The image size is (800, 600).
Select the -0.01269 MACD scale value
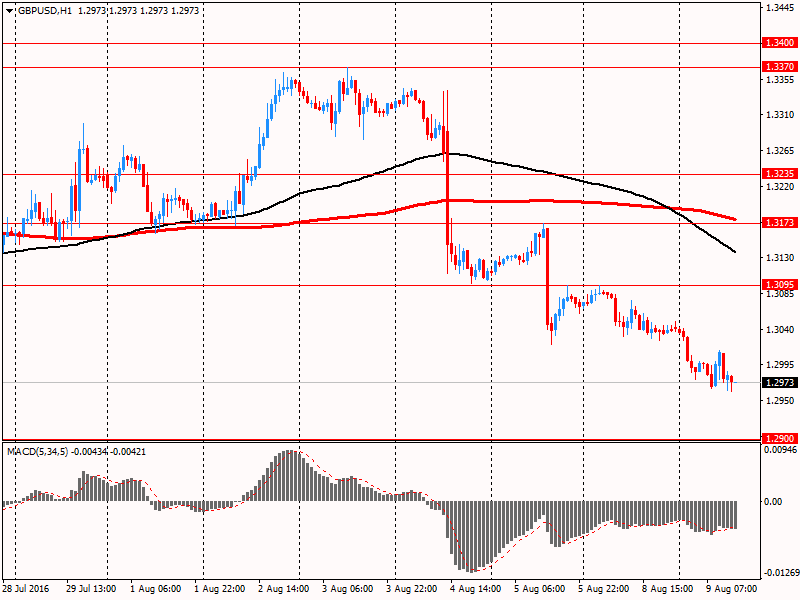(x=781, y=573)
